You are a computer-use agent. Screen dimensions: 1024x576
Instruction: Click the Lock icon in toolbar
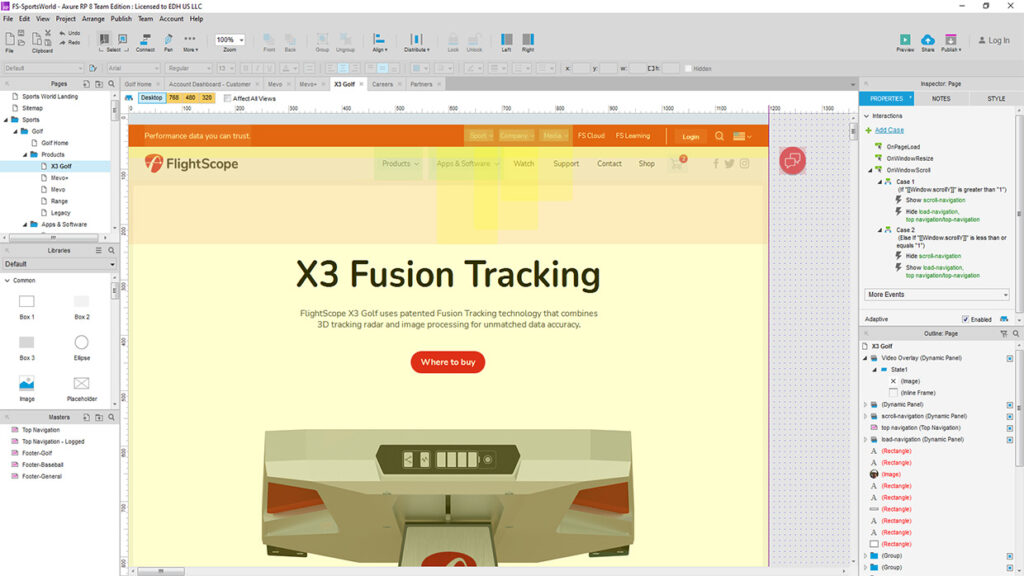pyautogui.click(x=453, y=40)
